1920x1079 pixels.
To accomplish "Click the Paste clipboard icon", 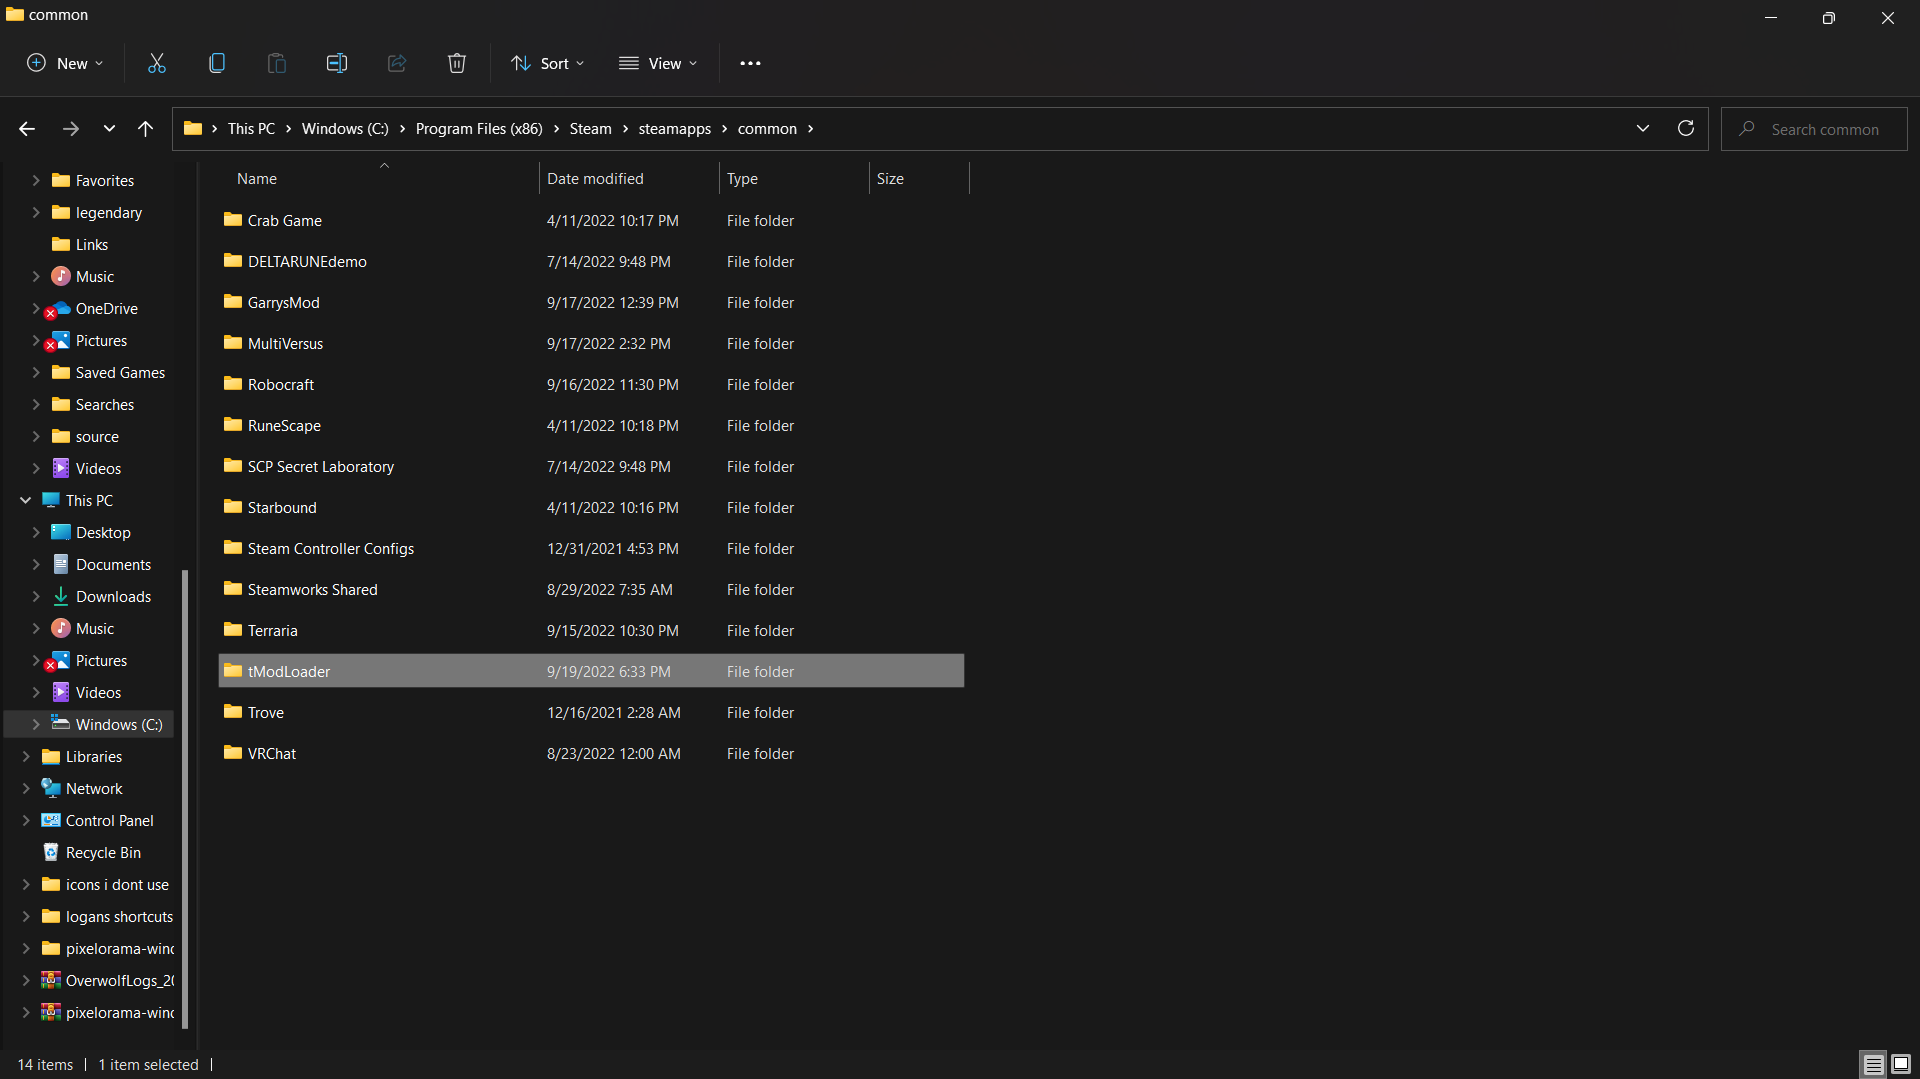I will [277, 63].
